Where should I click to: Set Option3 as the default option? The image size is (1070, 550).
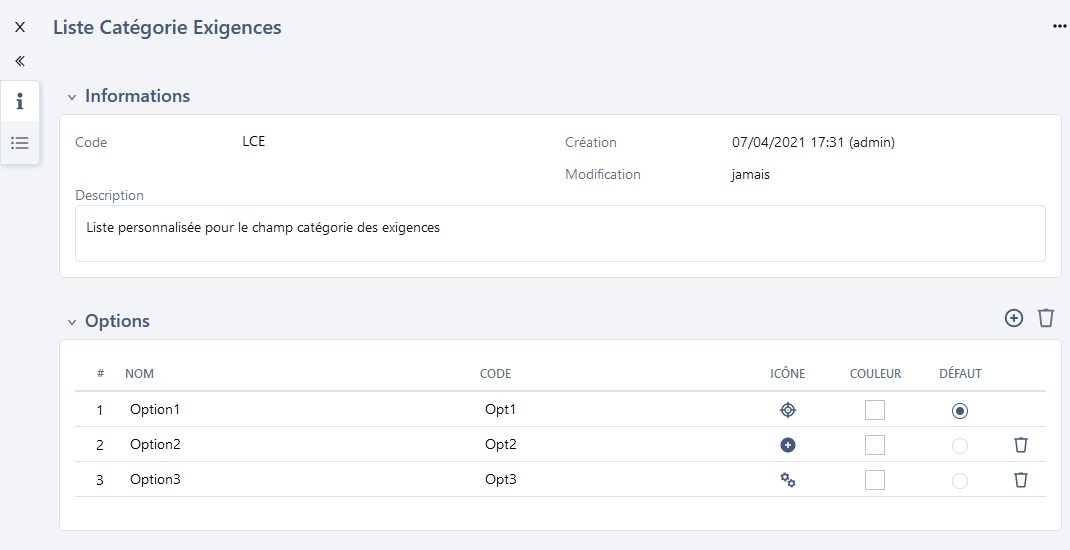click(x=960, y=480)
